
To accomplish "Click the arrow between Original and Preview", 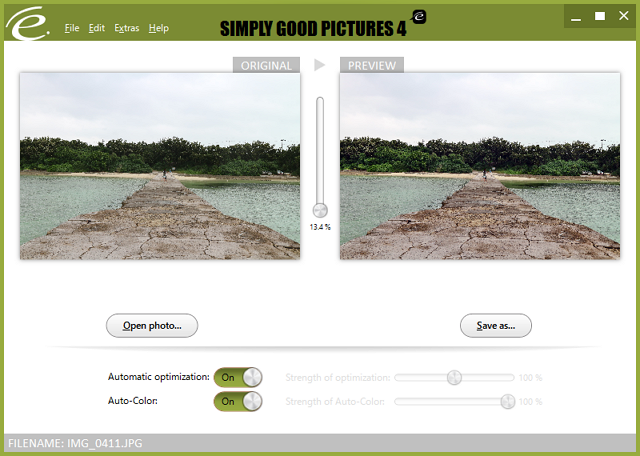I will click(x=320, y=65).
